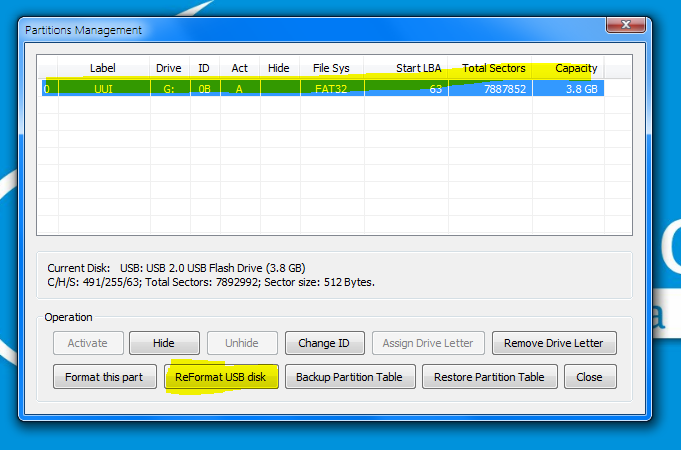Click the disabled Activate button
The width and height of the screenshot is (681, 450).
coord(88,343)
